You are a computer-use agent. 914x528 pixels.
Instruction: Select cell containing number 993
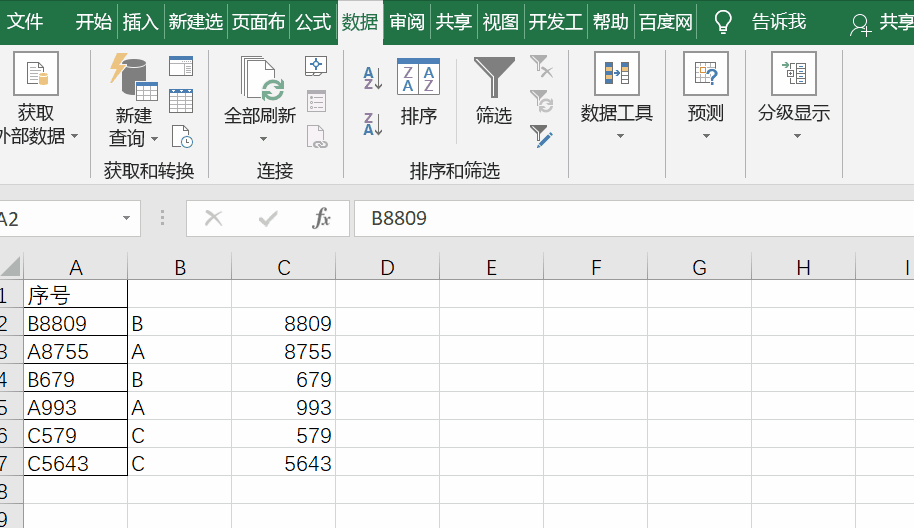tap(283, 407)
